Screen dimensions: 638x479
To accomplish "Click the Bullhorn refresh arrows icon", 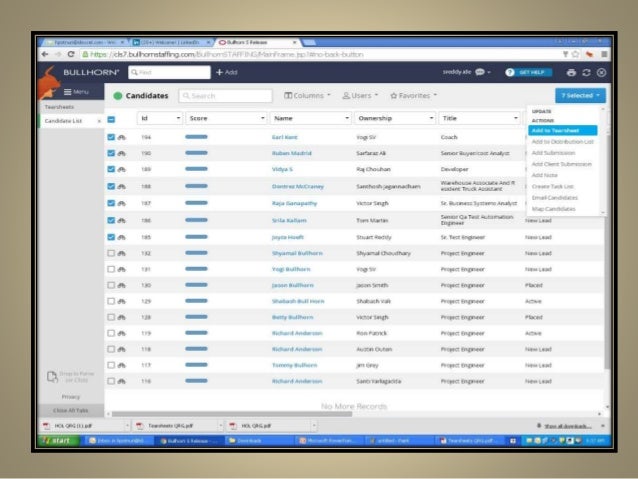I will [586, 72].
